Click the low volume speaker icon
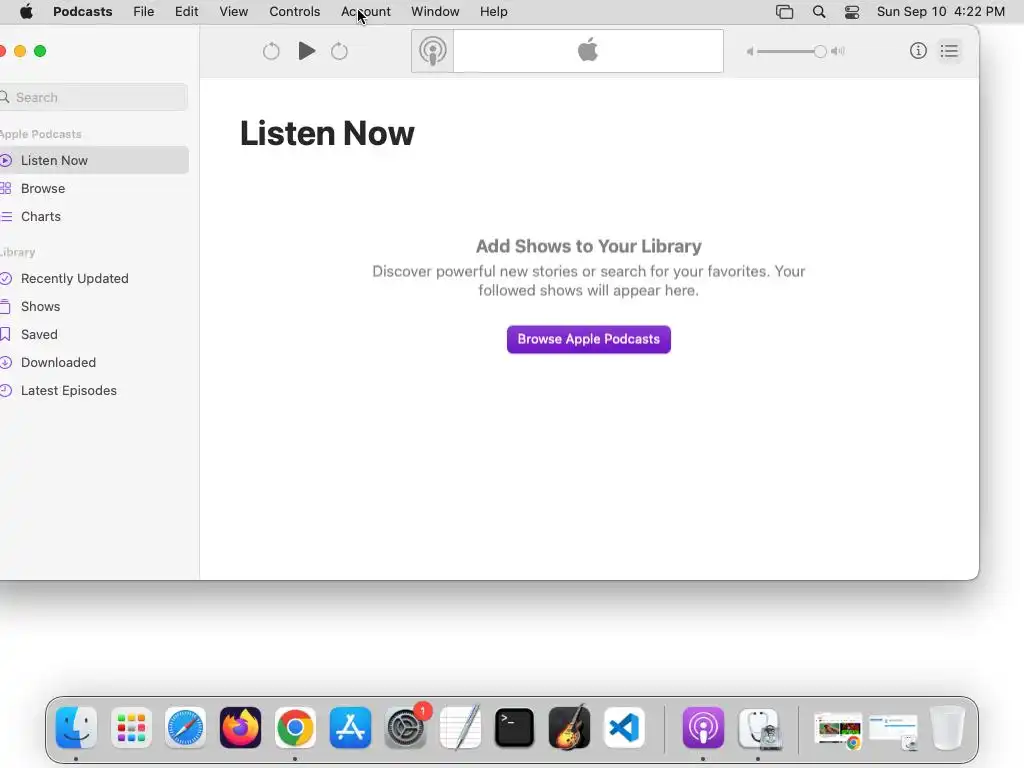Image resolution: width=1024 pixels, height=768 pixels. coord(750,52)
